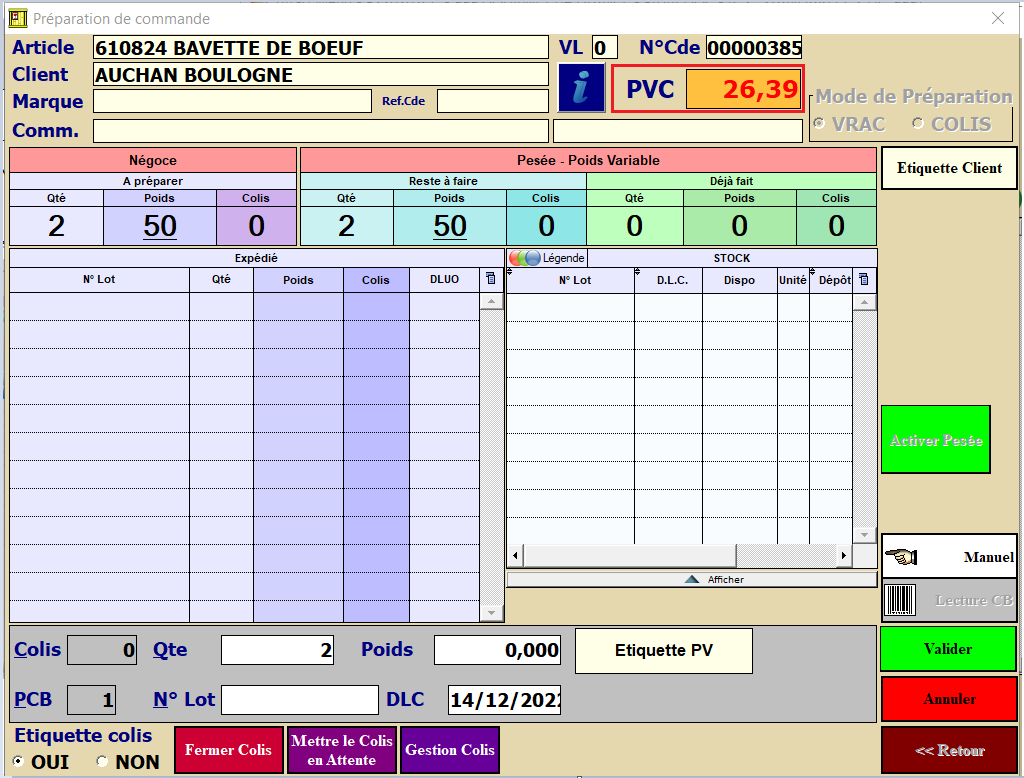
Task: Click the Dispo column header in STOCK
Action: click(x=739, y=281)
